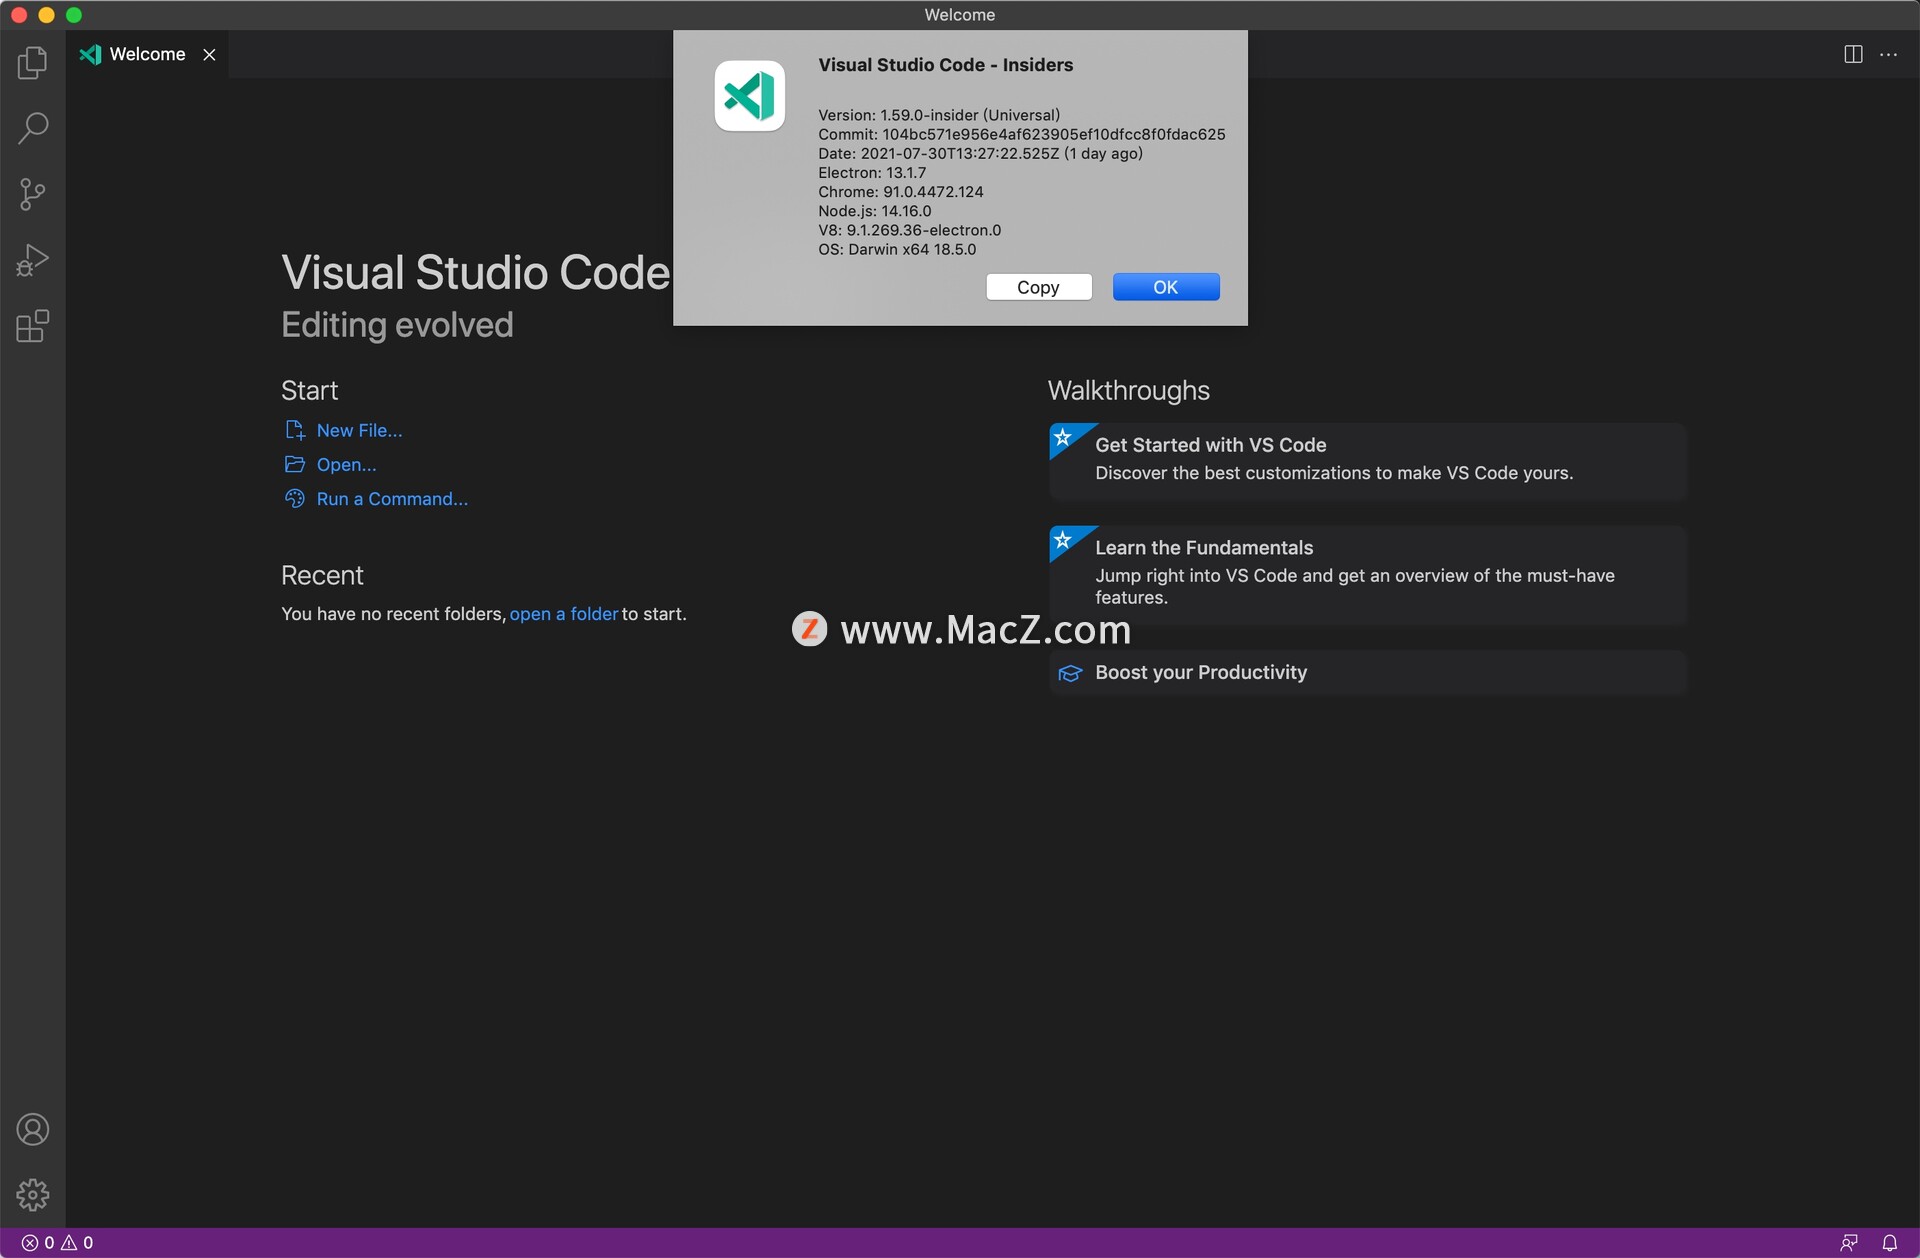This screenshot has width=1920, height=1258.
Task: Click the New File... link
Action: pyautogui.click(x=359, y=430)
